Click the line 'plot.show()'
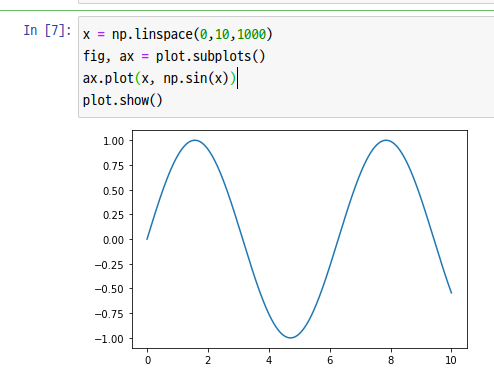Image resolution: width=494 pixels, height=378 pixels. pyautogui.click(x=122, y=100)
